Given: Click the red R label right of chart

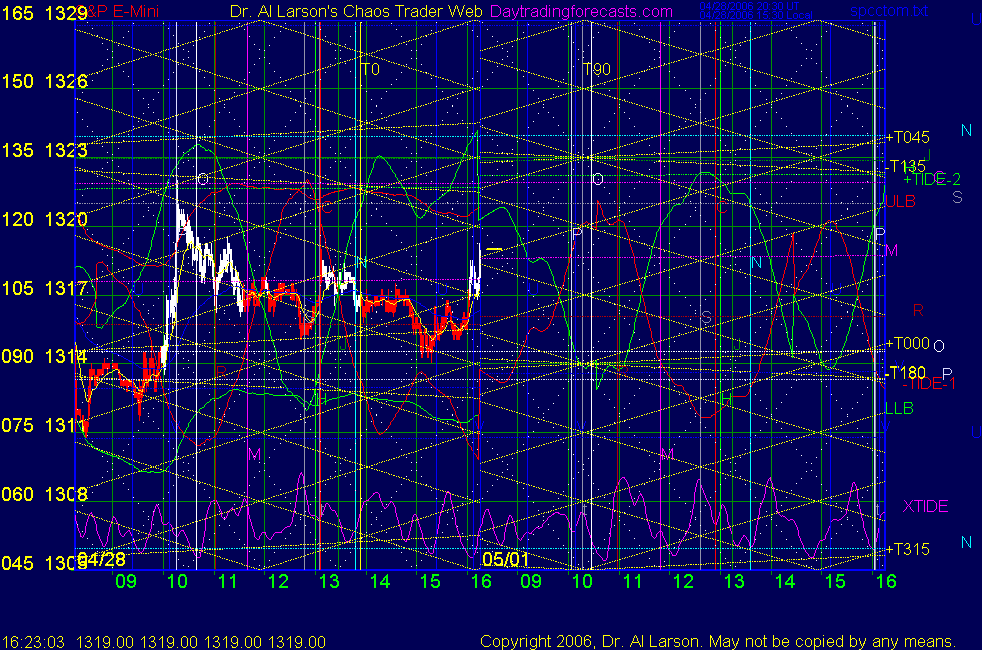Looking at the screenshot, I should pyautogui.click(x=918, y=310).
